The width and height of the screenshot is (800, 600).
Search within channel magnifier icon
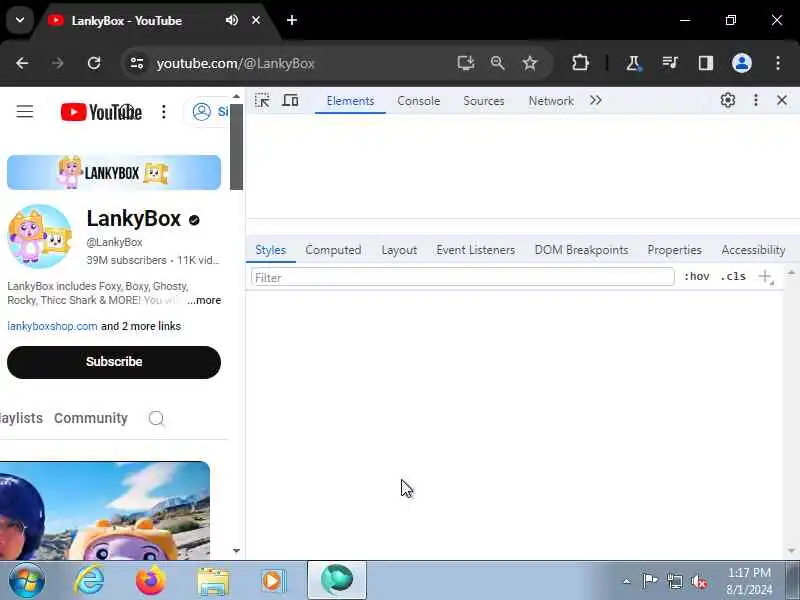coord(157,418)
